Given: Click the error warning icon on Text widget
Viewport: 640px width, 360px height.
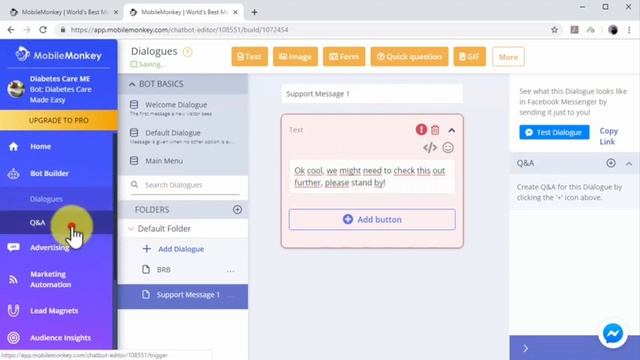Looking at the screenshot, I should click(421, 130).
